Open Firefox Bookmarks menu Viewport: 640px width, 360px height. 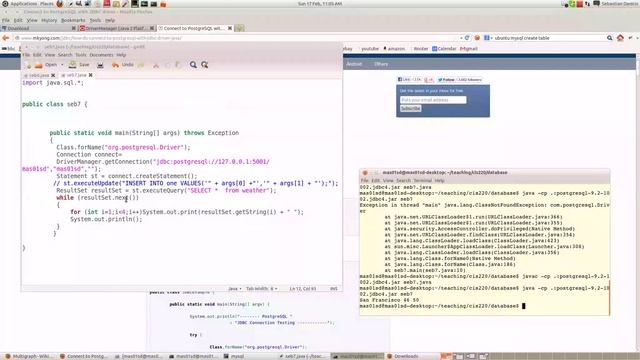(73, 20)
